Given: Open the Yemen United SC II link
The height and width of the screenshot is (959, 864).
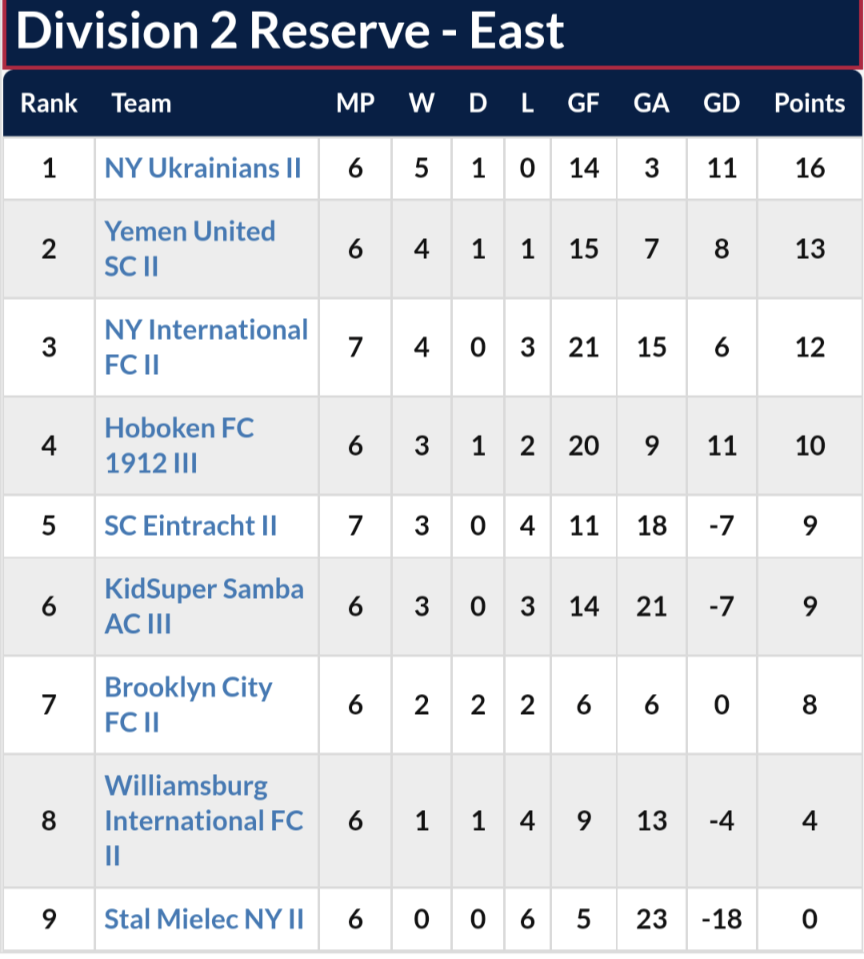Looking at the screenshot, I should tap(190, 249).
